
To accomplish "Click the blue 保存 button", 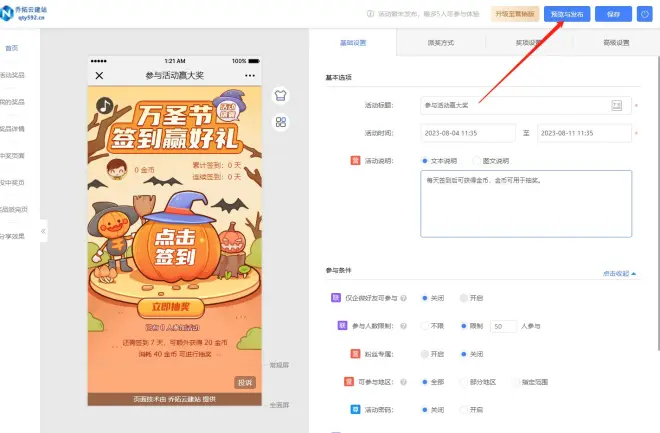I will [x=614, y=14].
